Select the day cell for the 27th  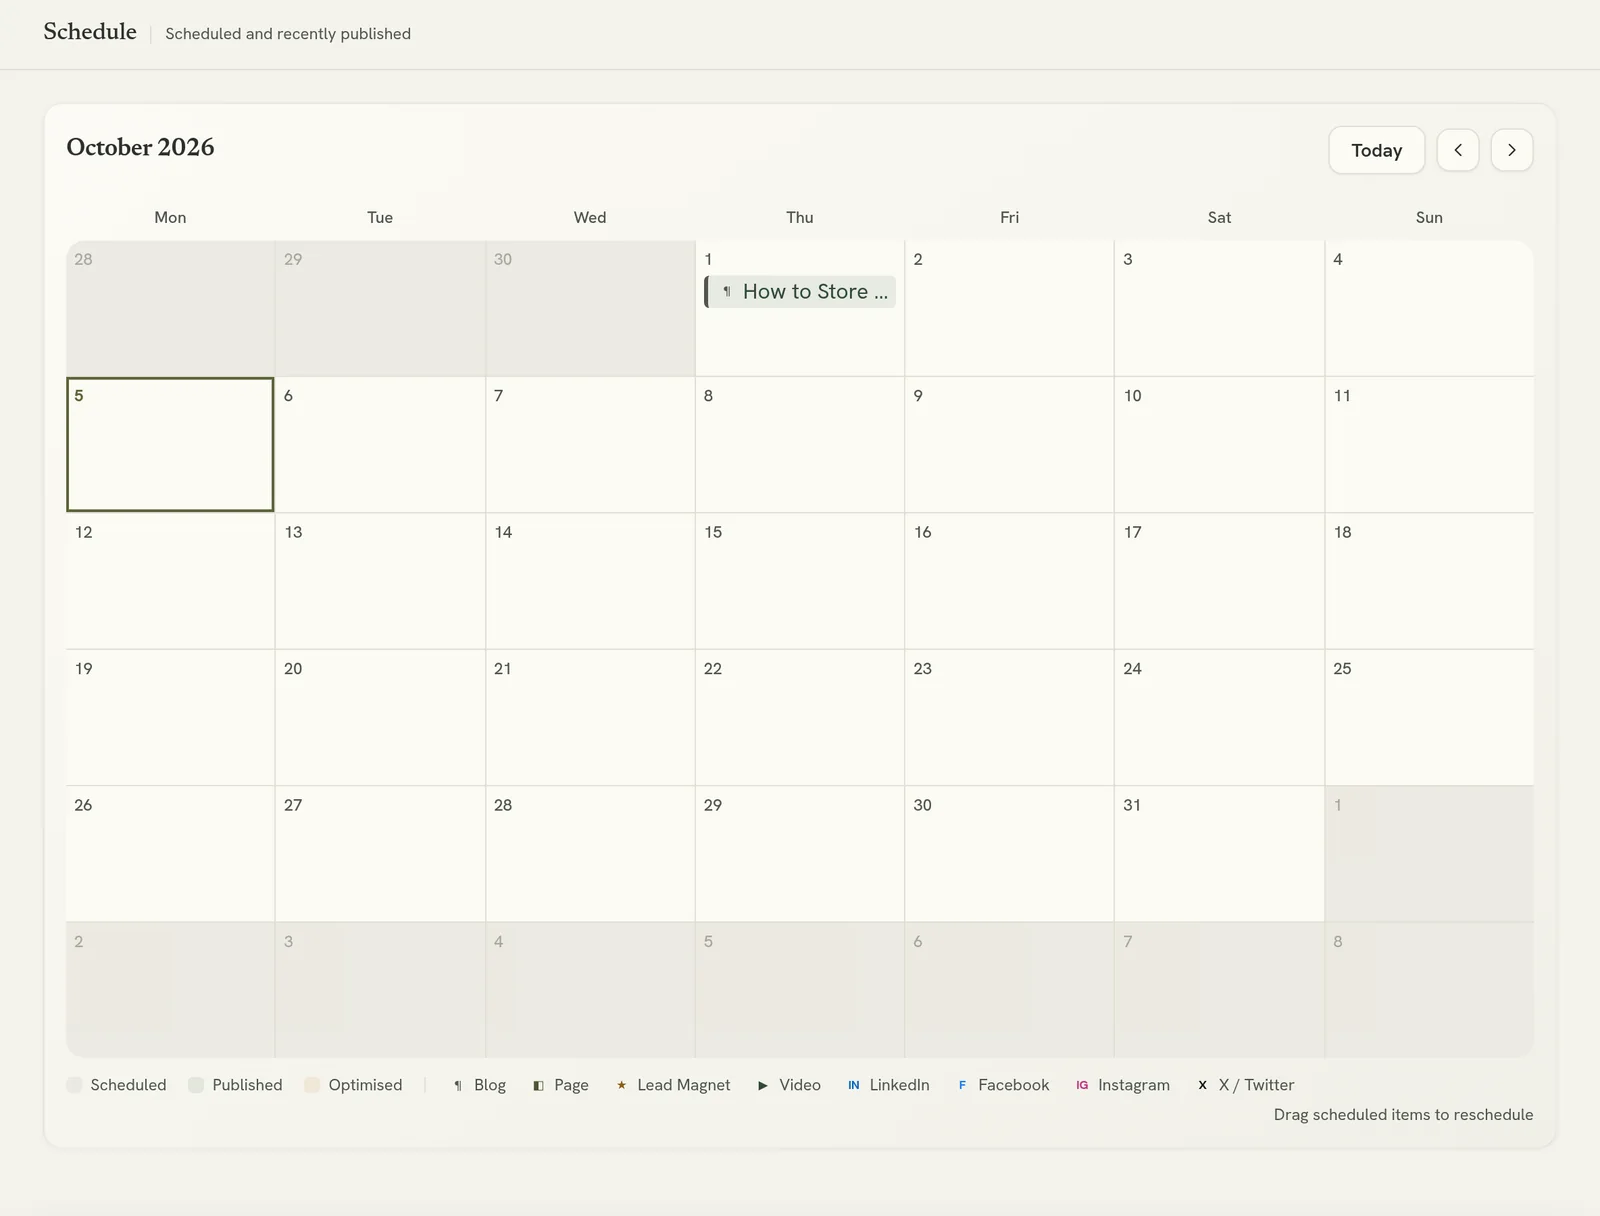[380, 854]
